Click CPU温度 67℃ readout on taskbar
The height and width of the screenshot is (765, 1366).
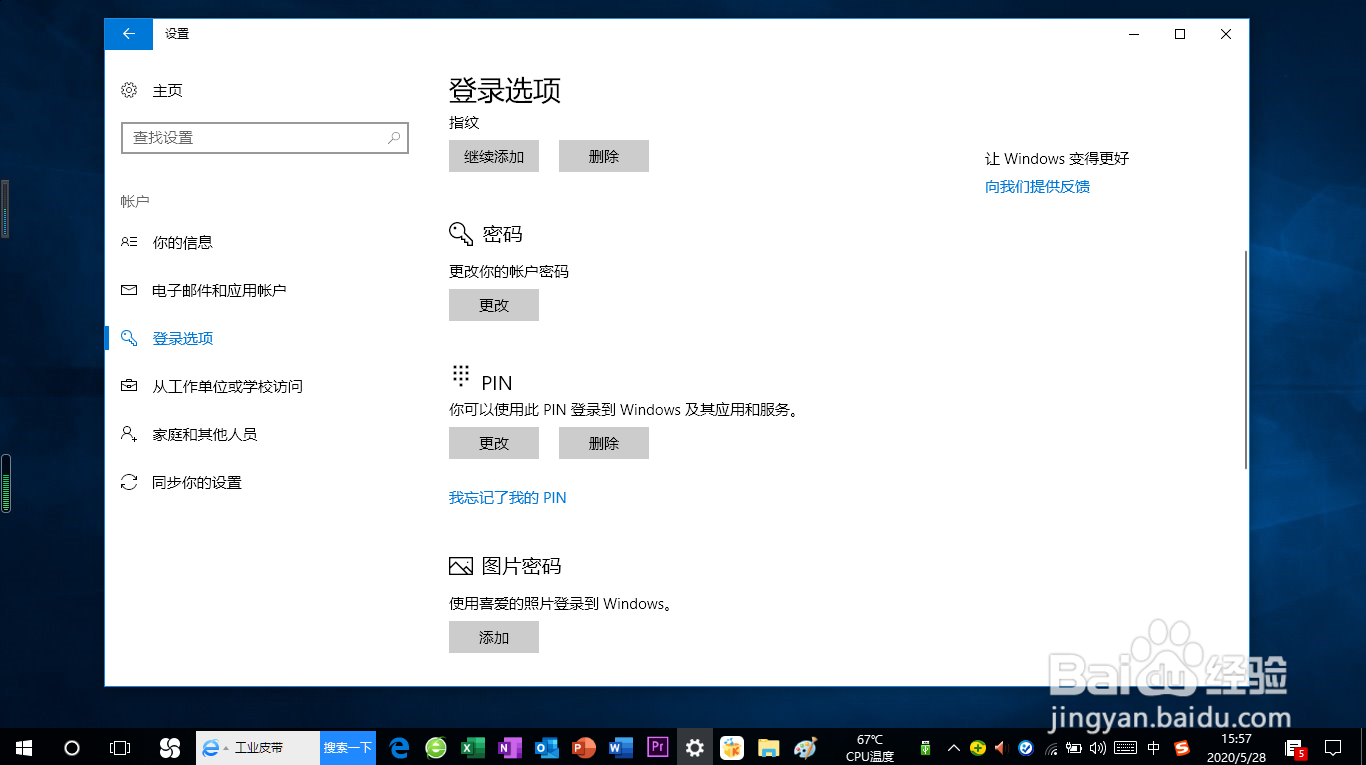click(x=870, y=748)
